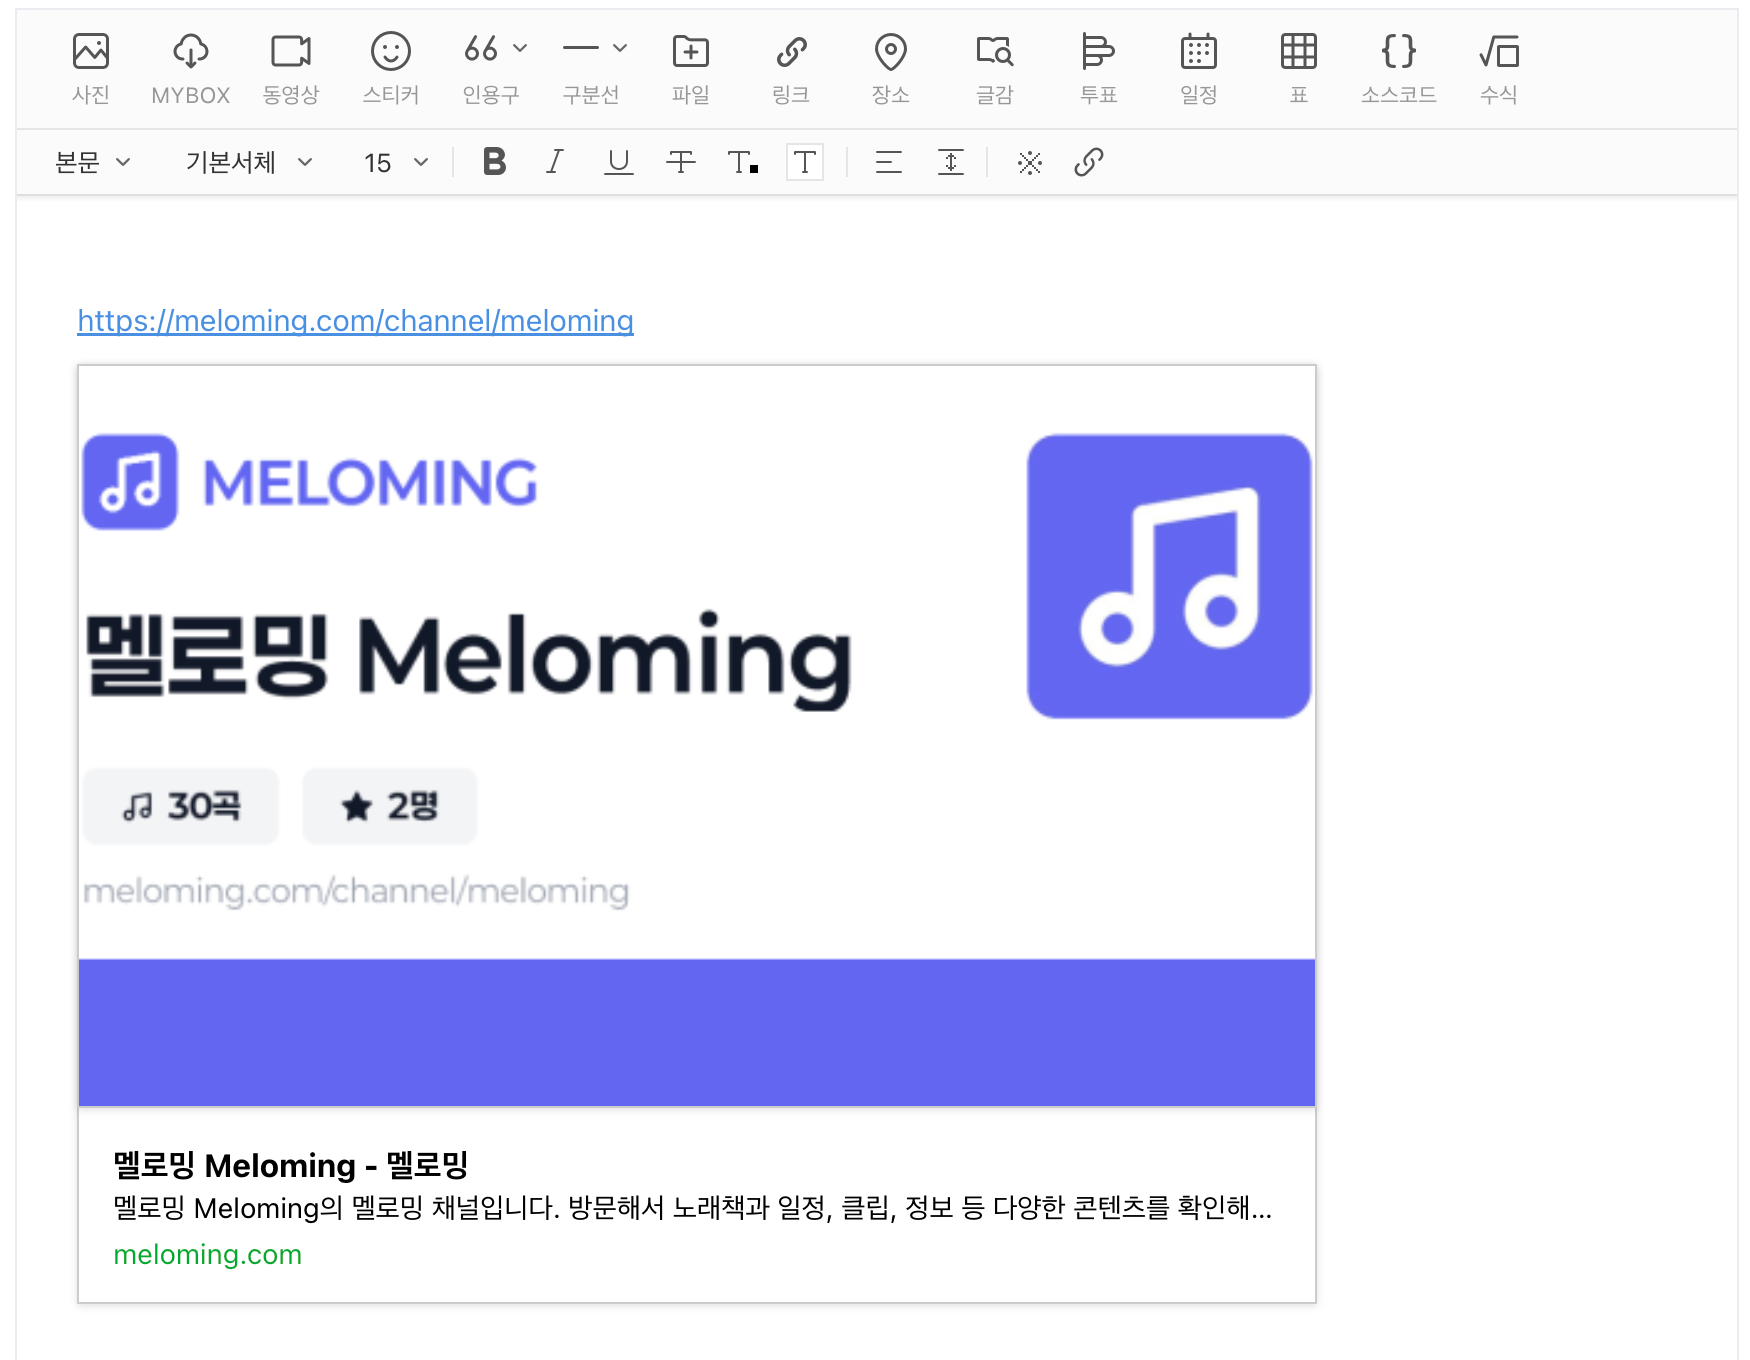Expand the 인용구 style dropdown arrow

(520, 48)
